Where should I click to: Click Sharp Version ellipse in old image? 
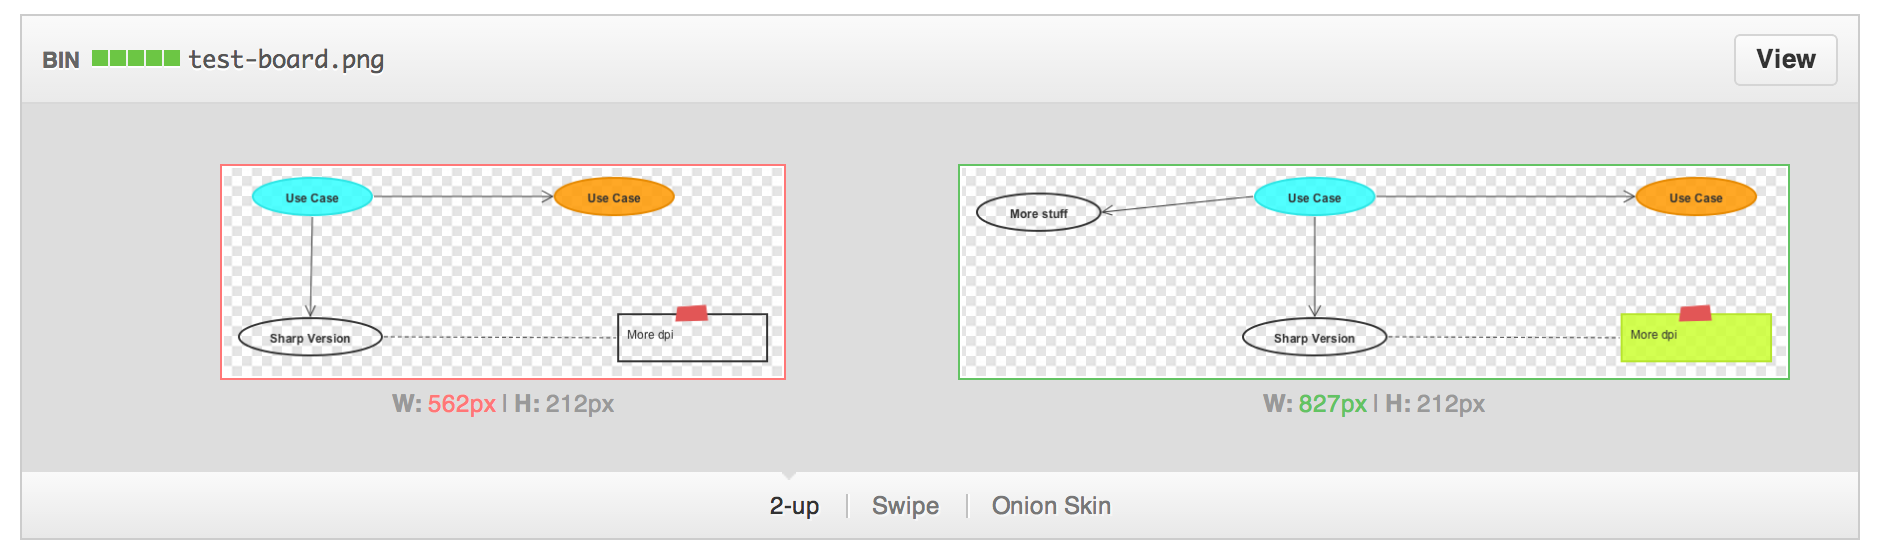click(x=310, y=337)
